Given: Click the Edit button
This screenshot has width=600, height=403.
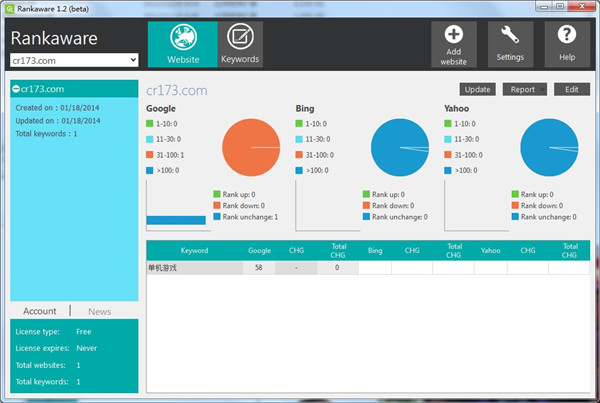Looking at the screenshot, I should coord(572,90).
